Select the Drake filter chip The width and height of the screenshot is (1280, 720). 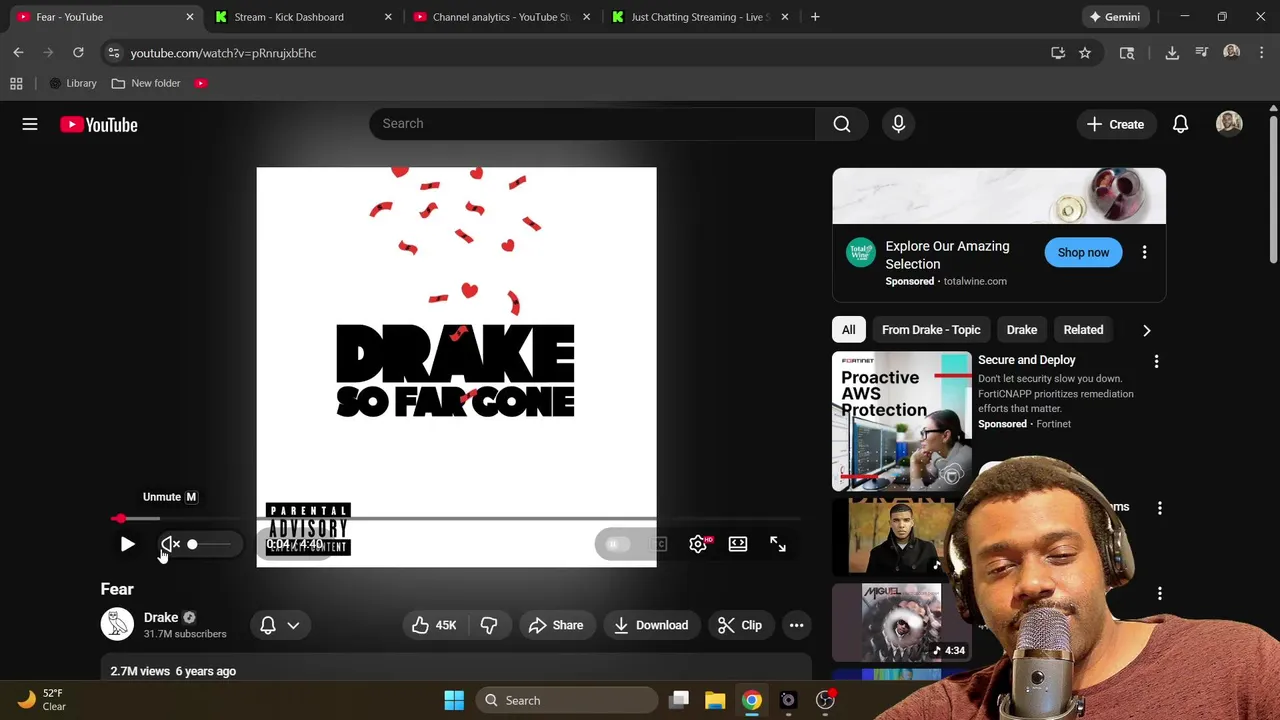coord(1022,330)
